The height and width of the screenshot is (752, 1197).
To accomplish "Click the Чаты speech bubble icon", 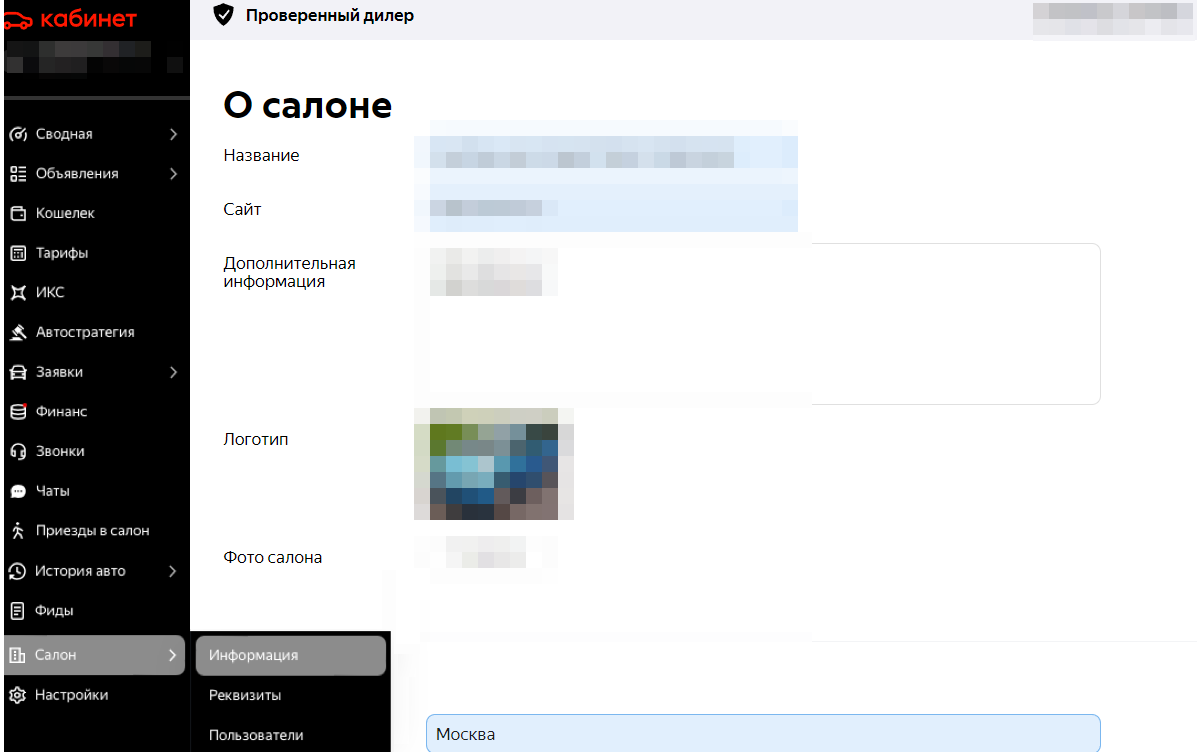I will pos(17,491).
